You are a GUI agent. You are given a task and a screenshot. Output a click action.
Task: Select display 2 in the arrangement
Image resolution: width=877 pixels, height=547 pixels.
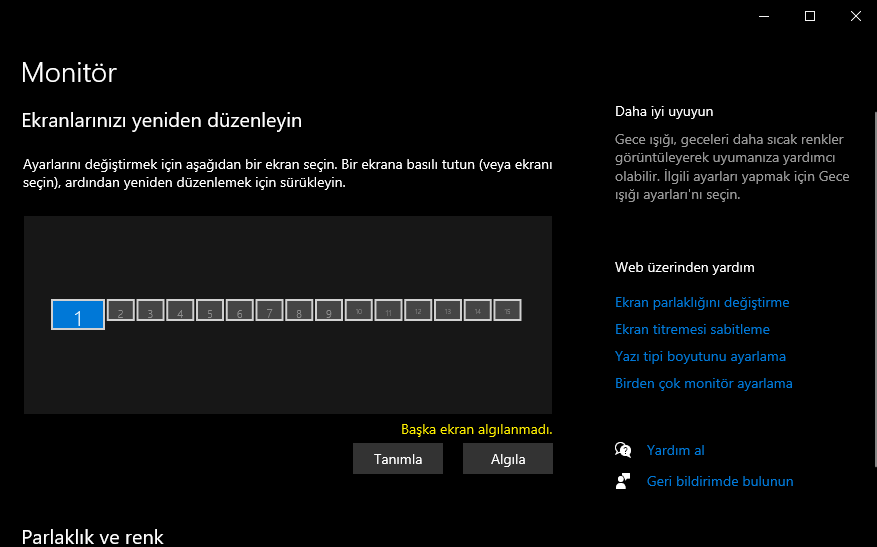pyautogui.click(x=120, y=310)
